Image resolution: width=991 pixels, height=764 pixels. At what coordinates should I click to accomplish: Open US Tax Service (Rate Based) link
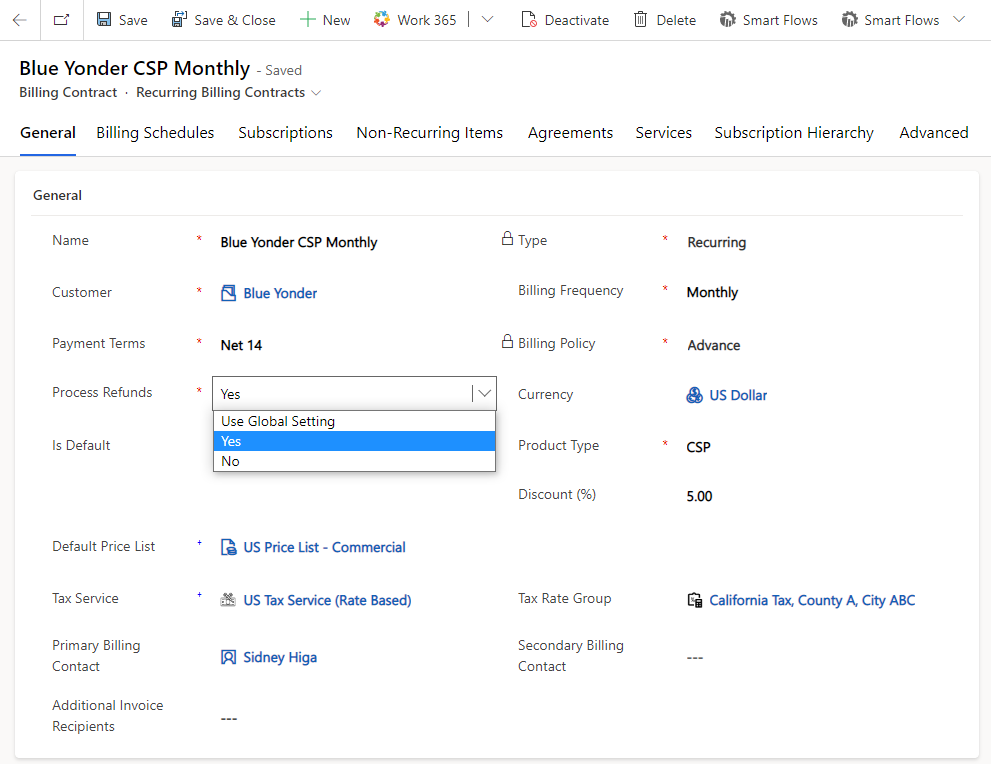point(327,600)
